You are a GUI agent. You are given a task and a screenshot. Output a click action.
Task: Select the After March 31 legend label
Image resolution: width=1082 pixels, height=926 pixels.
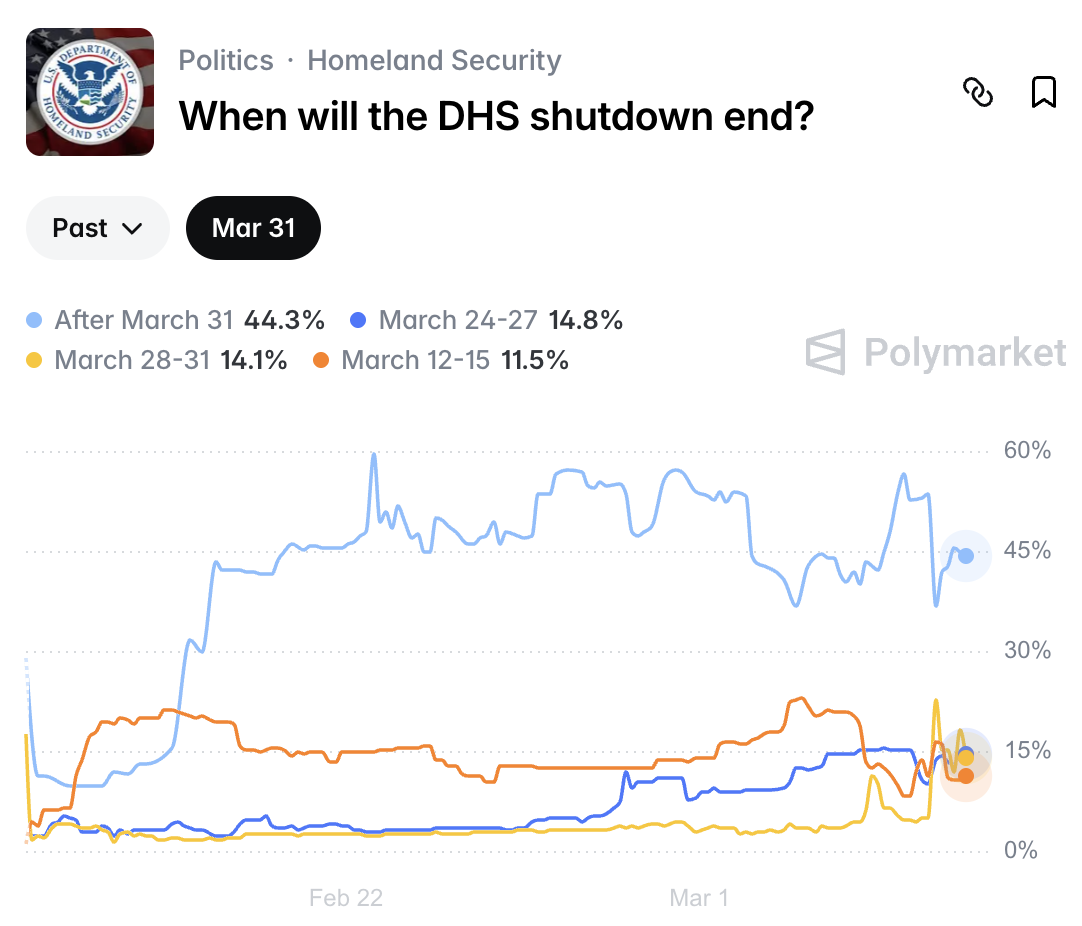[143, 321]
